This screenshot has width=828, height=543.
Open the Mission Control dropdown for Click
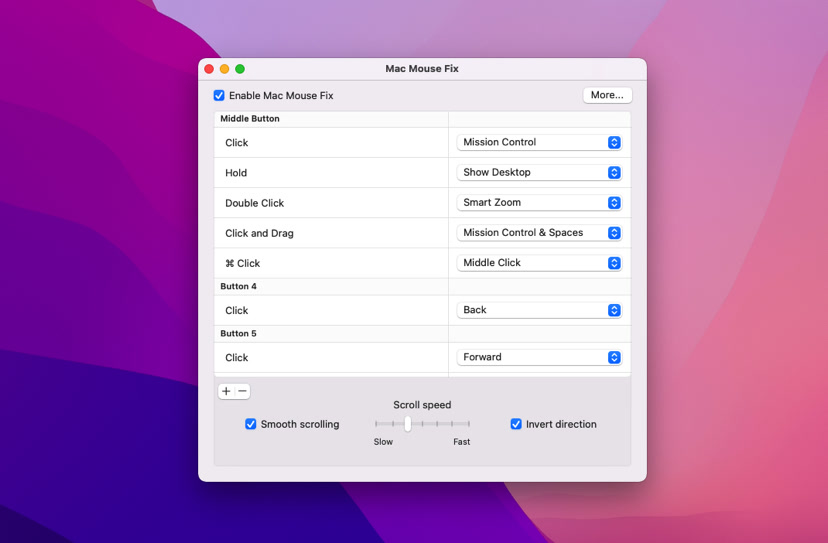coord(539,143)
